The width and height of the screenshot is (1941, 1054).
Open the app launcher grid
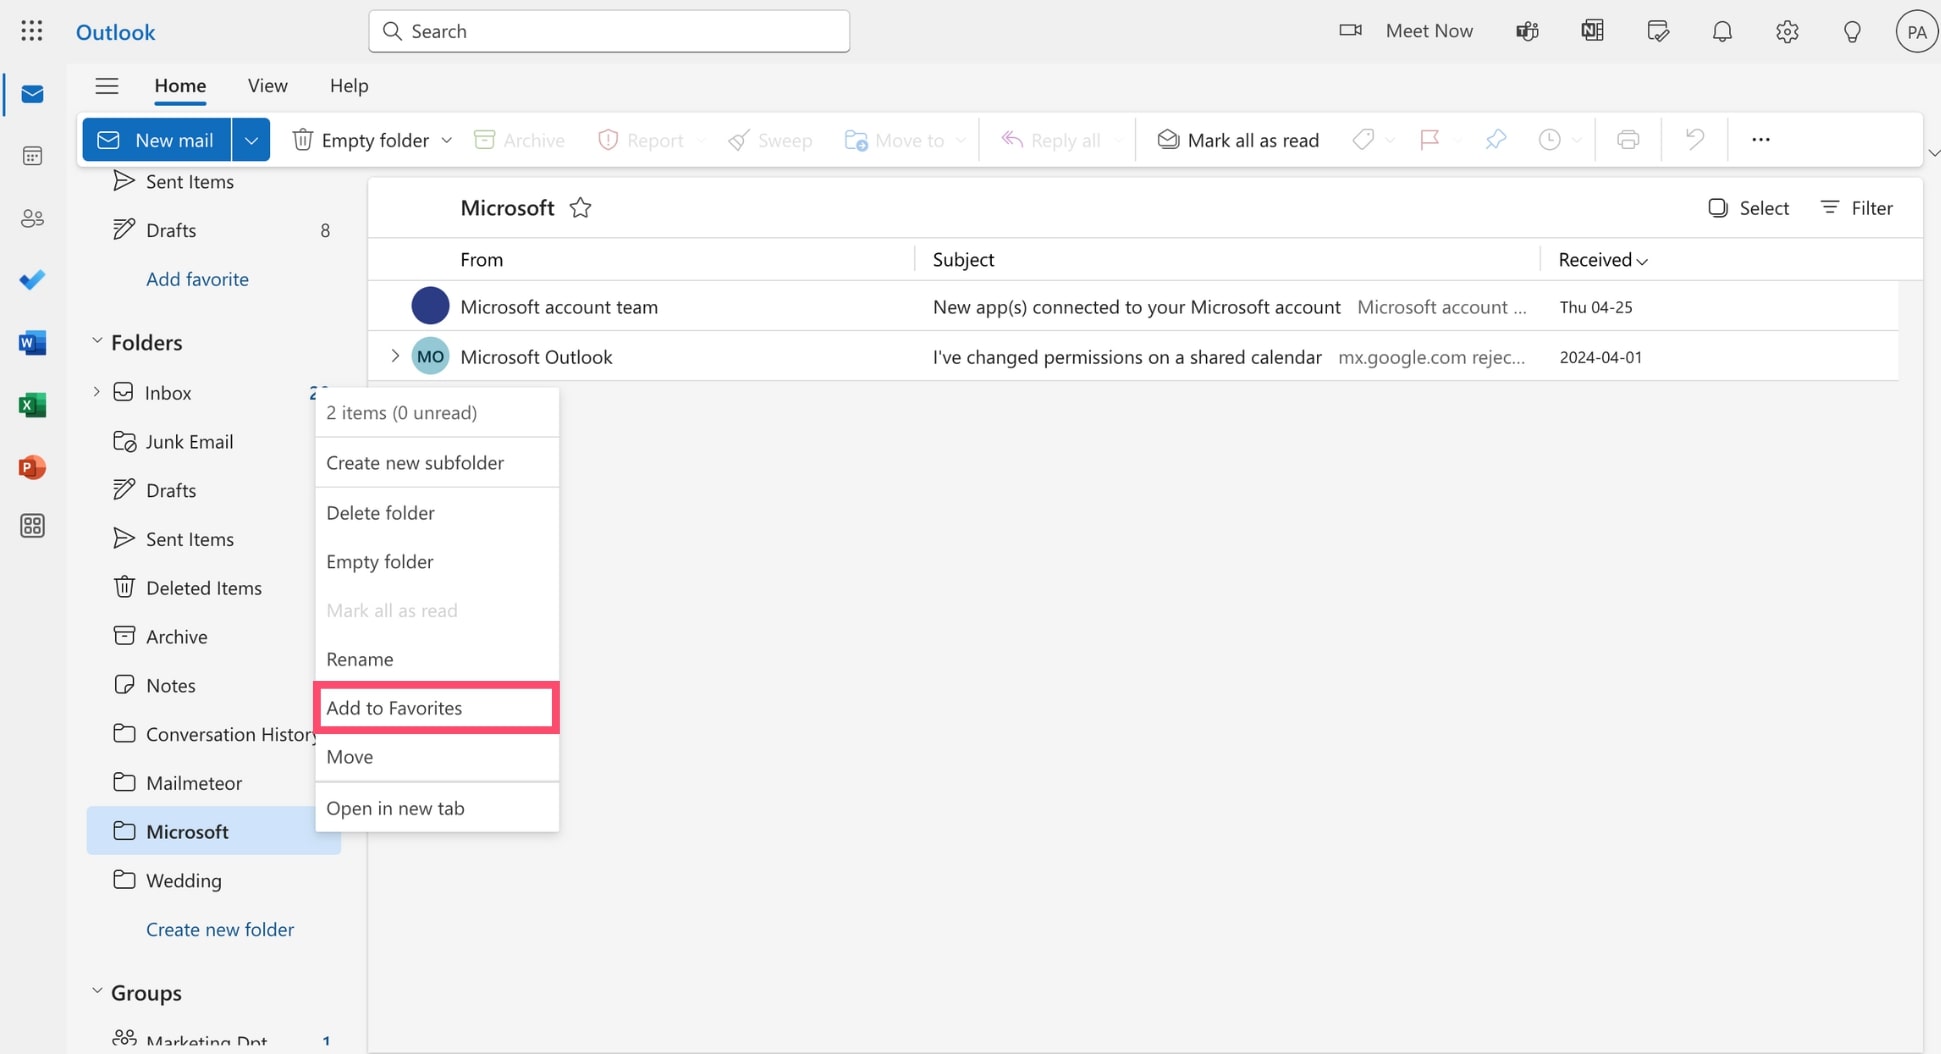tap(31, 31)
